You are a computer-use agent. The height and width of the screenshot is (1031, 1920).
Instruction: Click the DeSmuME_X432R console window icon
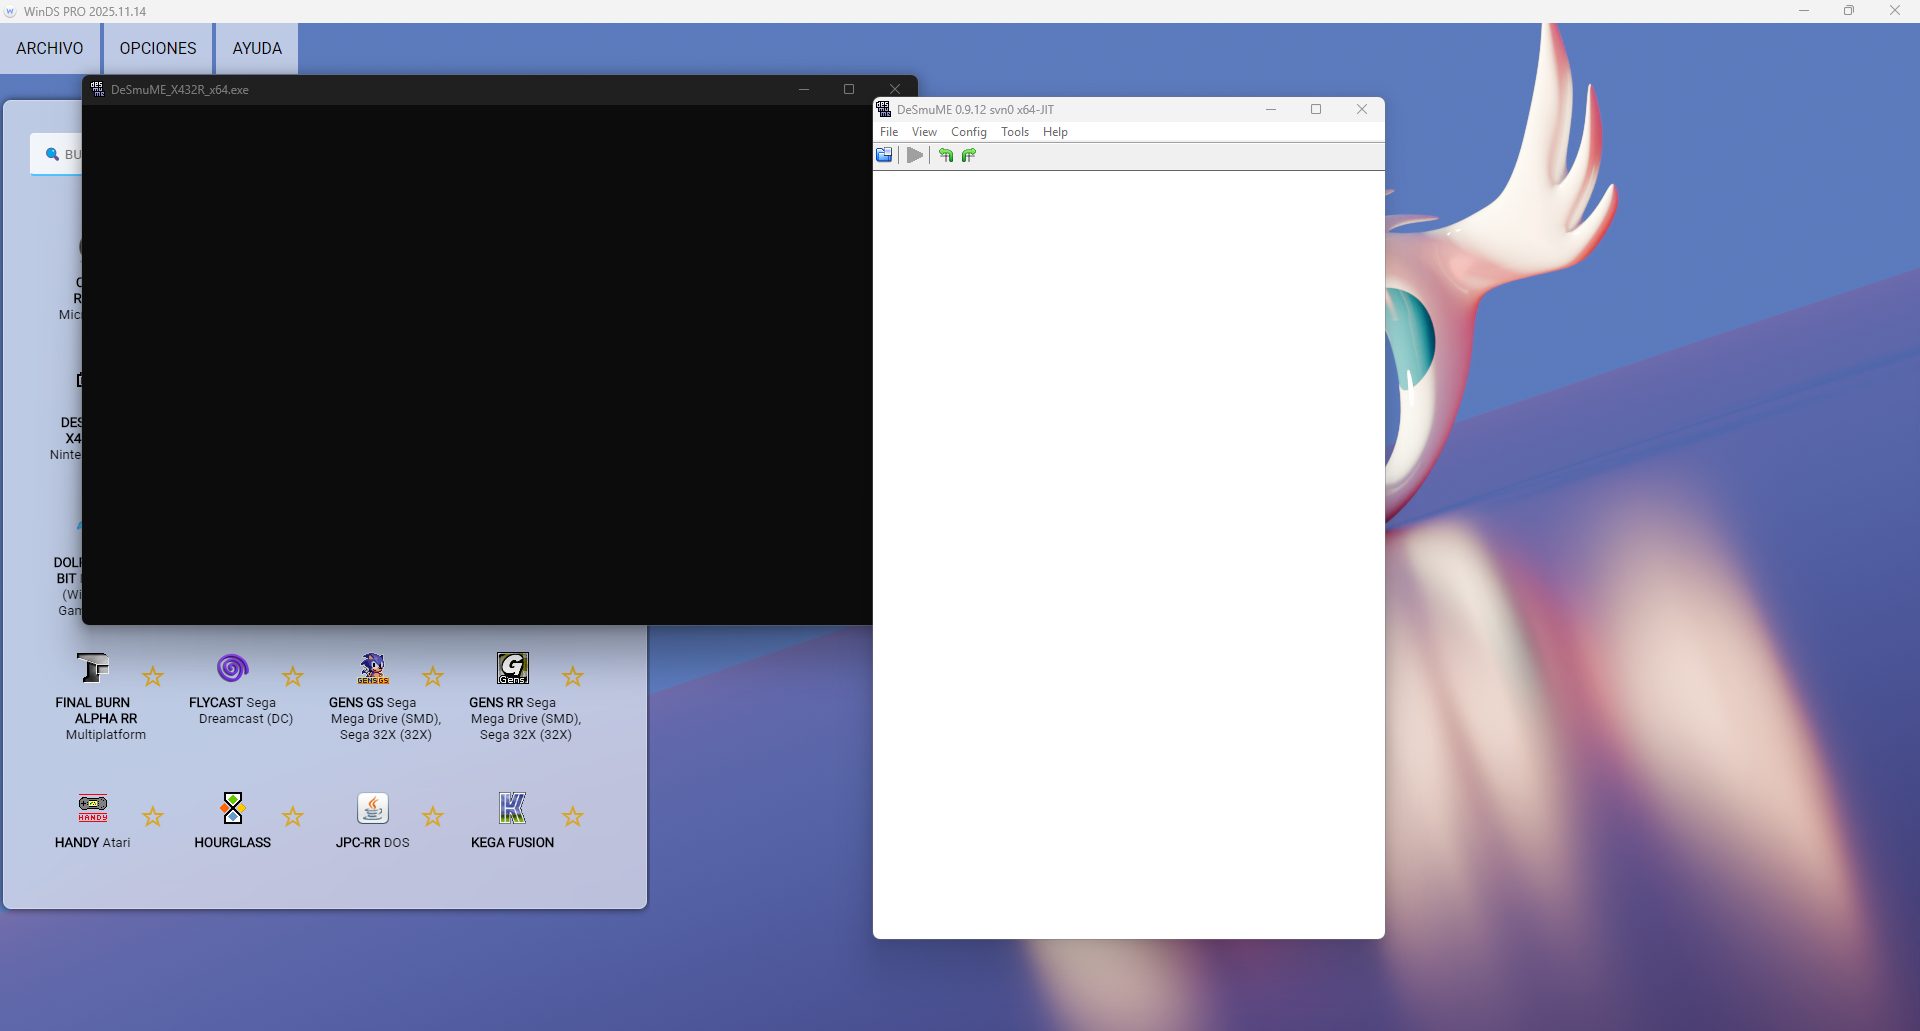coord(97,89)
